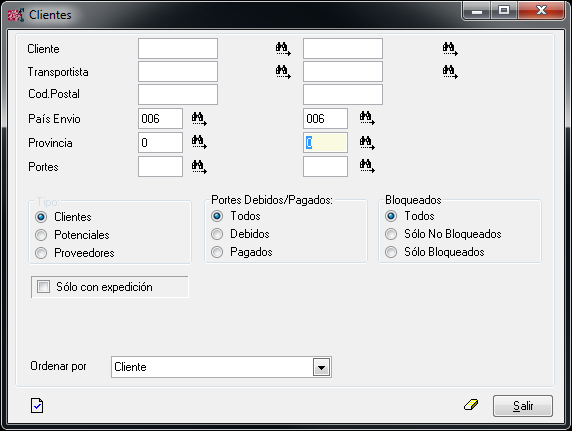
Task: Search carriers next to first Transportista field
Action: (x=283, y=72)
